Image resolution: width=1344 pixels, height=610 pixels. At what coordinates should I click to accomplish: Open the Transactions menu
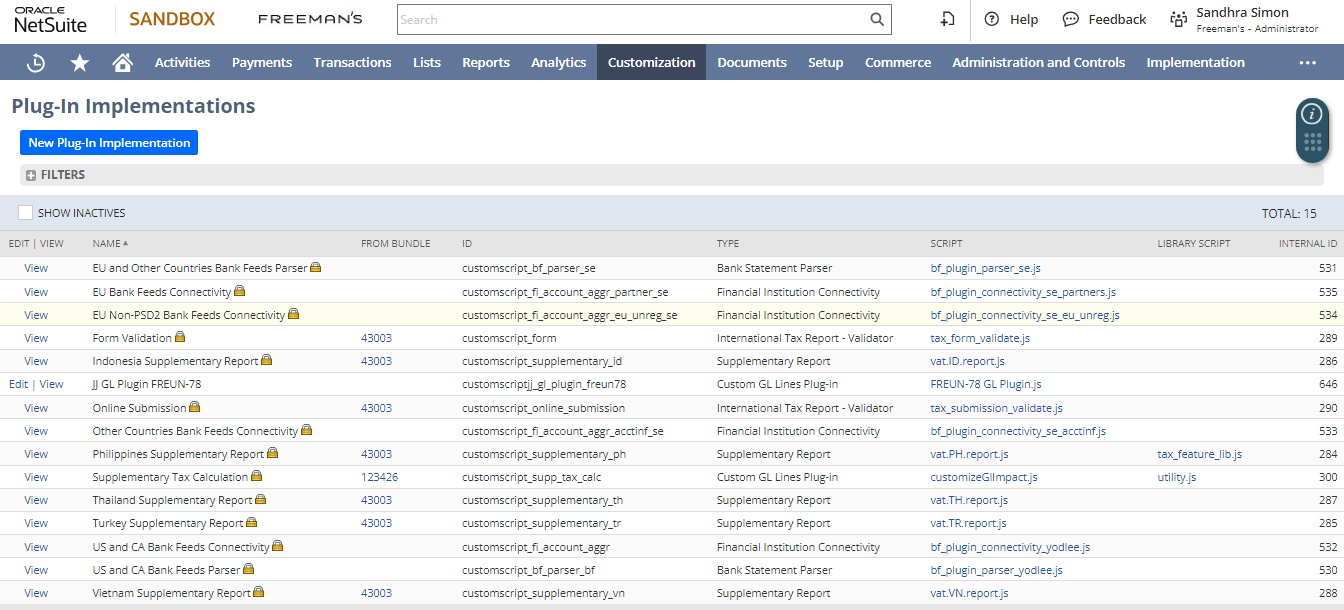tap(352, 62)
